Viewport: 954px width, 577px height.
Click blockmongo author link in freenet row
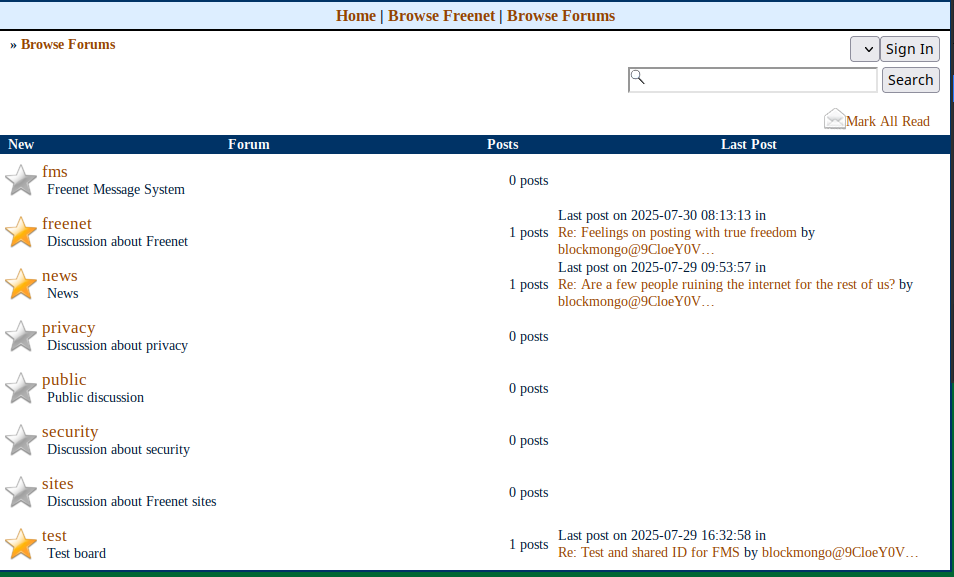coord(636,250)
